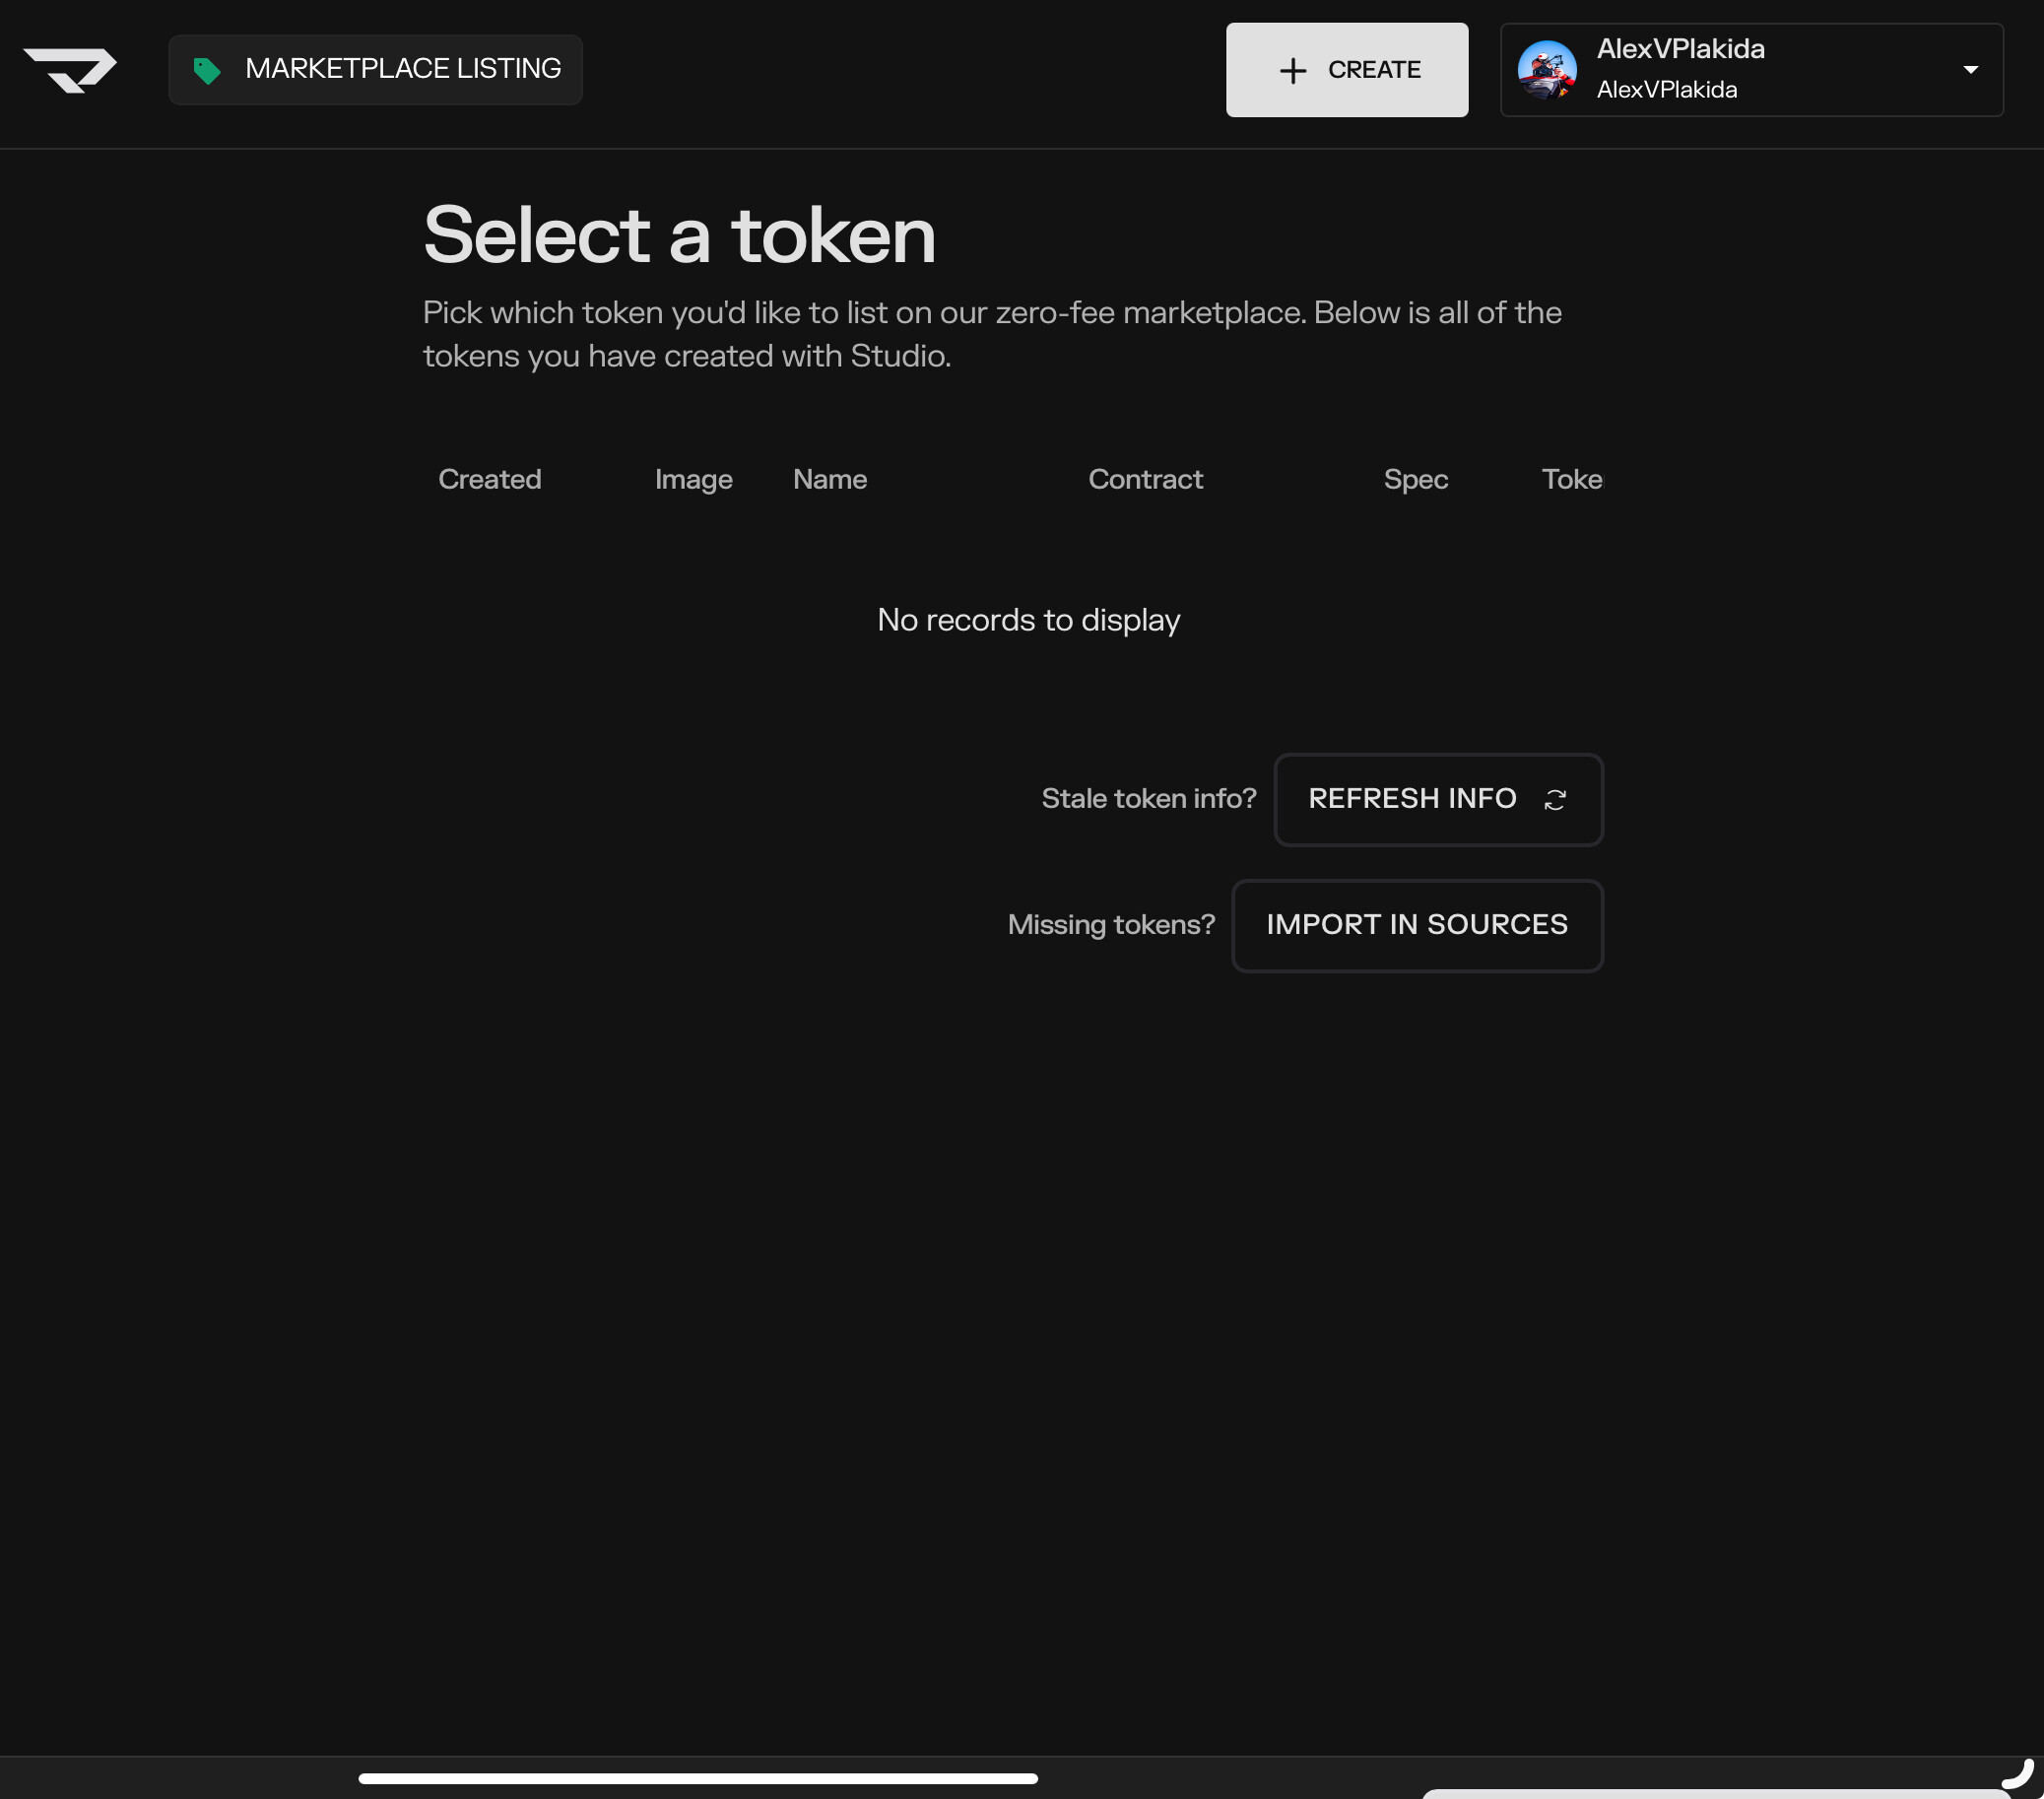The height and width of the screenshot is (1799, 2044).
Task: Open the AlexVPlakida account selector
Action: coord(1750,70)
